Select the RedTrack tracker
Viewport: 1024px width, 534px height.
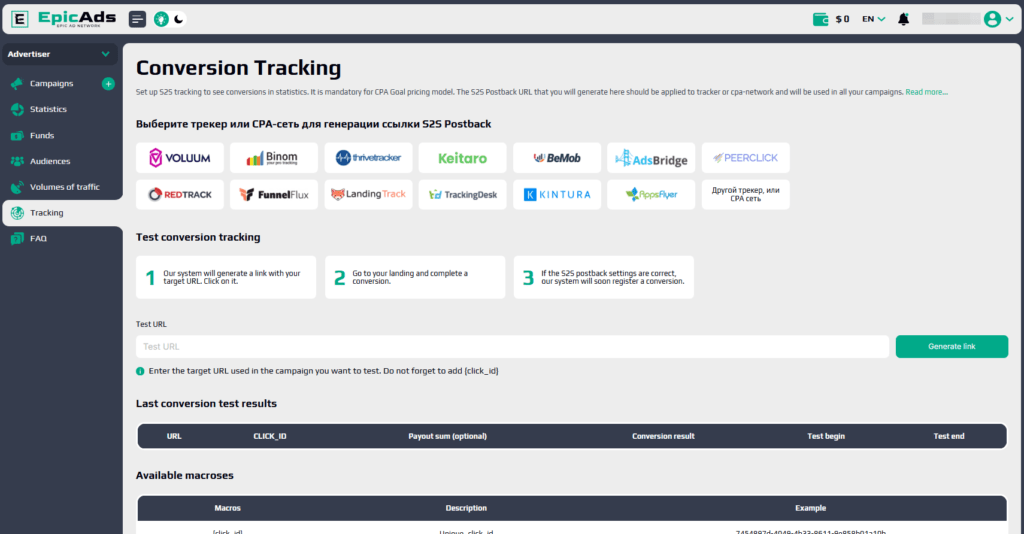180,195
